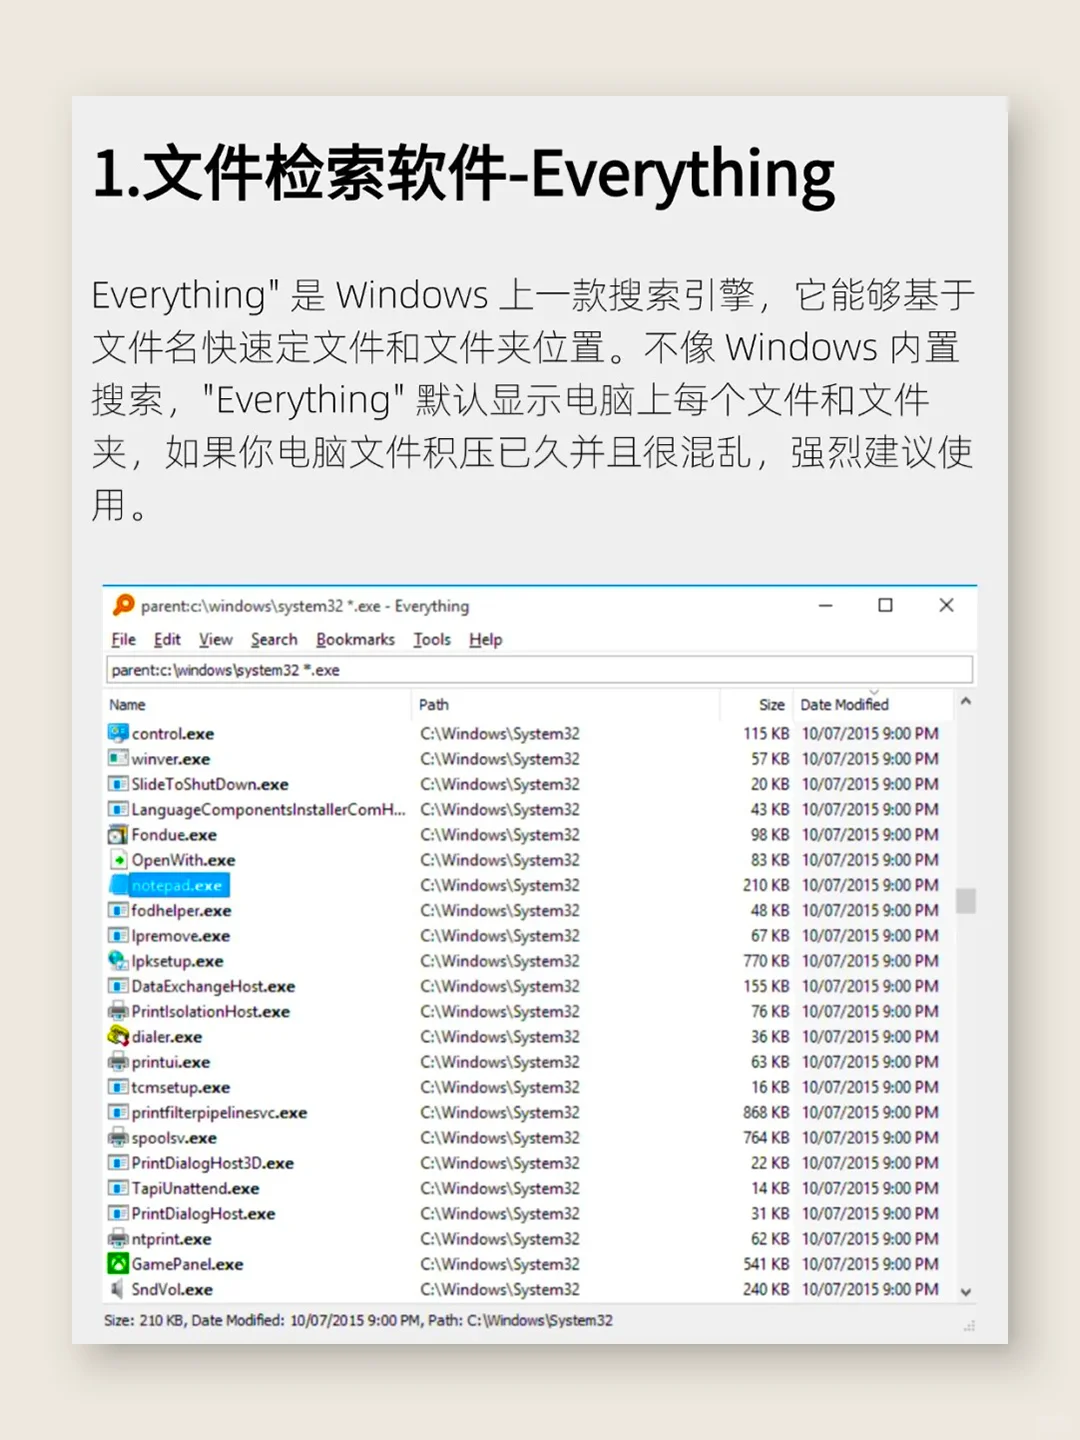This screenshot has height=1440, width=1080.
Task: Click the TapiUnattend.exe file icon
Action: (118, 1188)
